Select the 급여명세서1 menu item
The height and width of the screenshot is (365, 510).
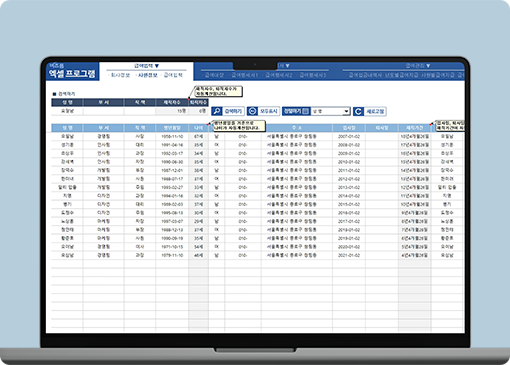click(245, 75)
